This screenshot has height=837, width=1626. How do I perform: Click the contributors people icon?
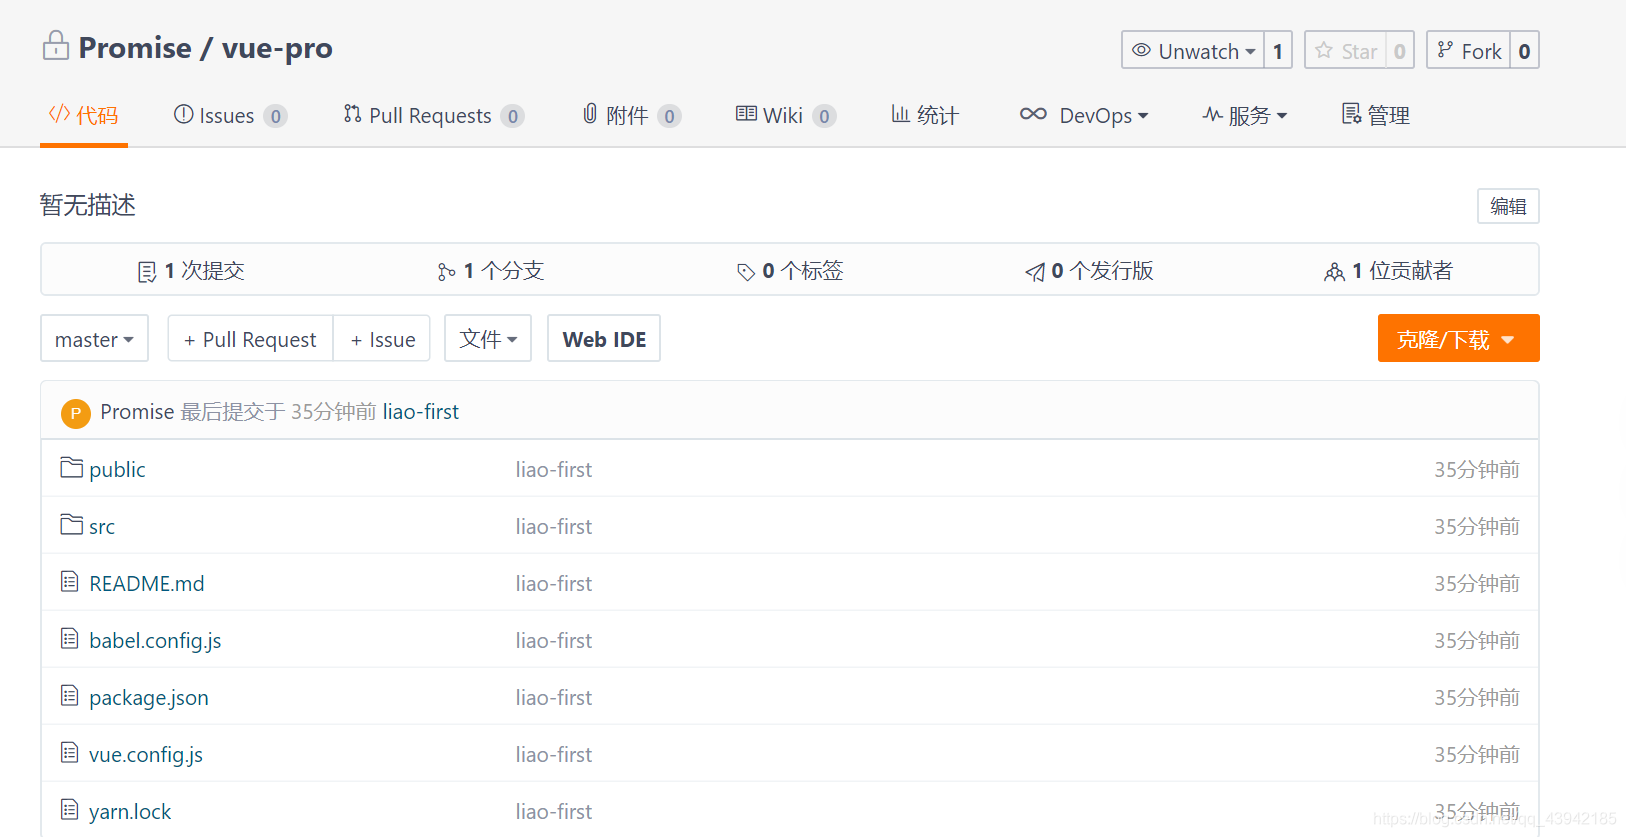pyautogui.click(x=1334, y=272)
